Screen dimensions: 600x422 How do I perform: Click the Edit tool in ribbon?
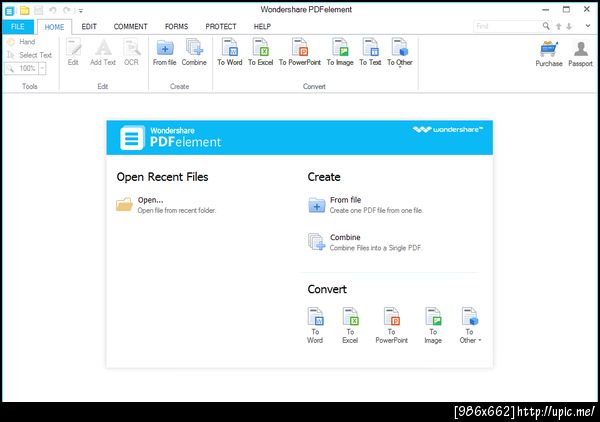point(73,52)
